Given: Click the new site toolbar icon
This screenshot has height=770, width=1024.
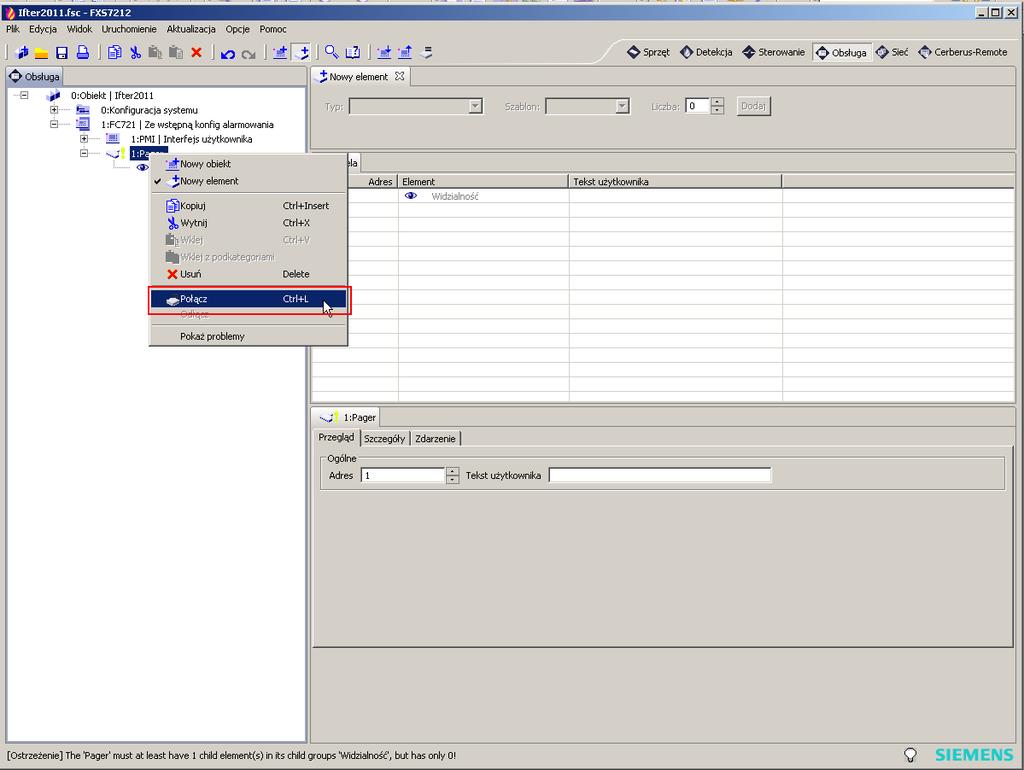Looking at the screenshot, I should coord(22,52).
